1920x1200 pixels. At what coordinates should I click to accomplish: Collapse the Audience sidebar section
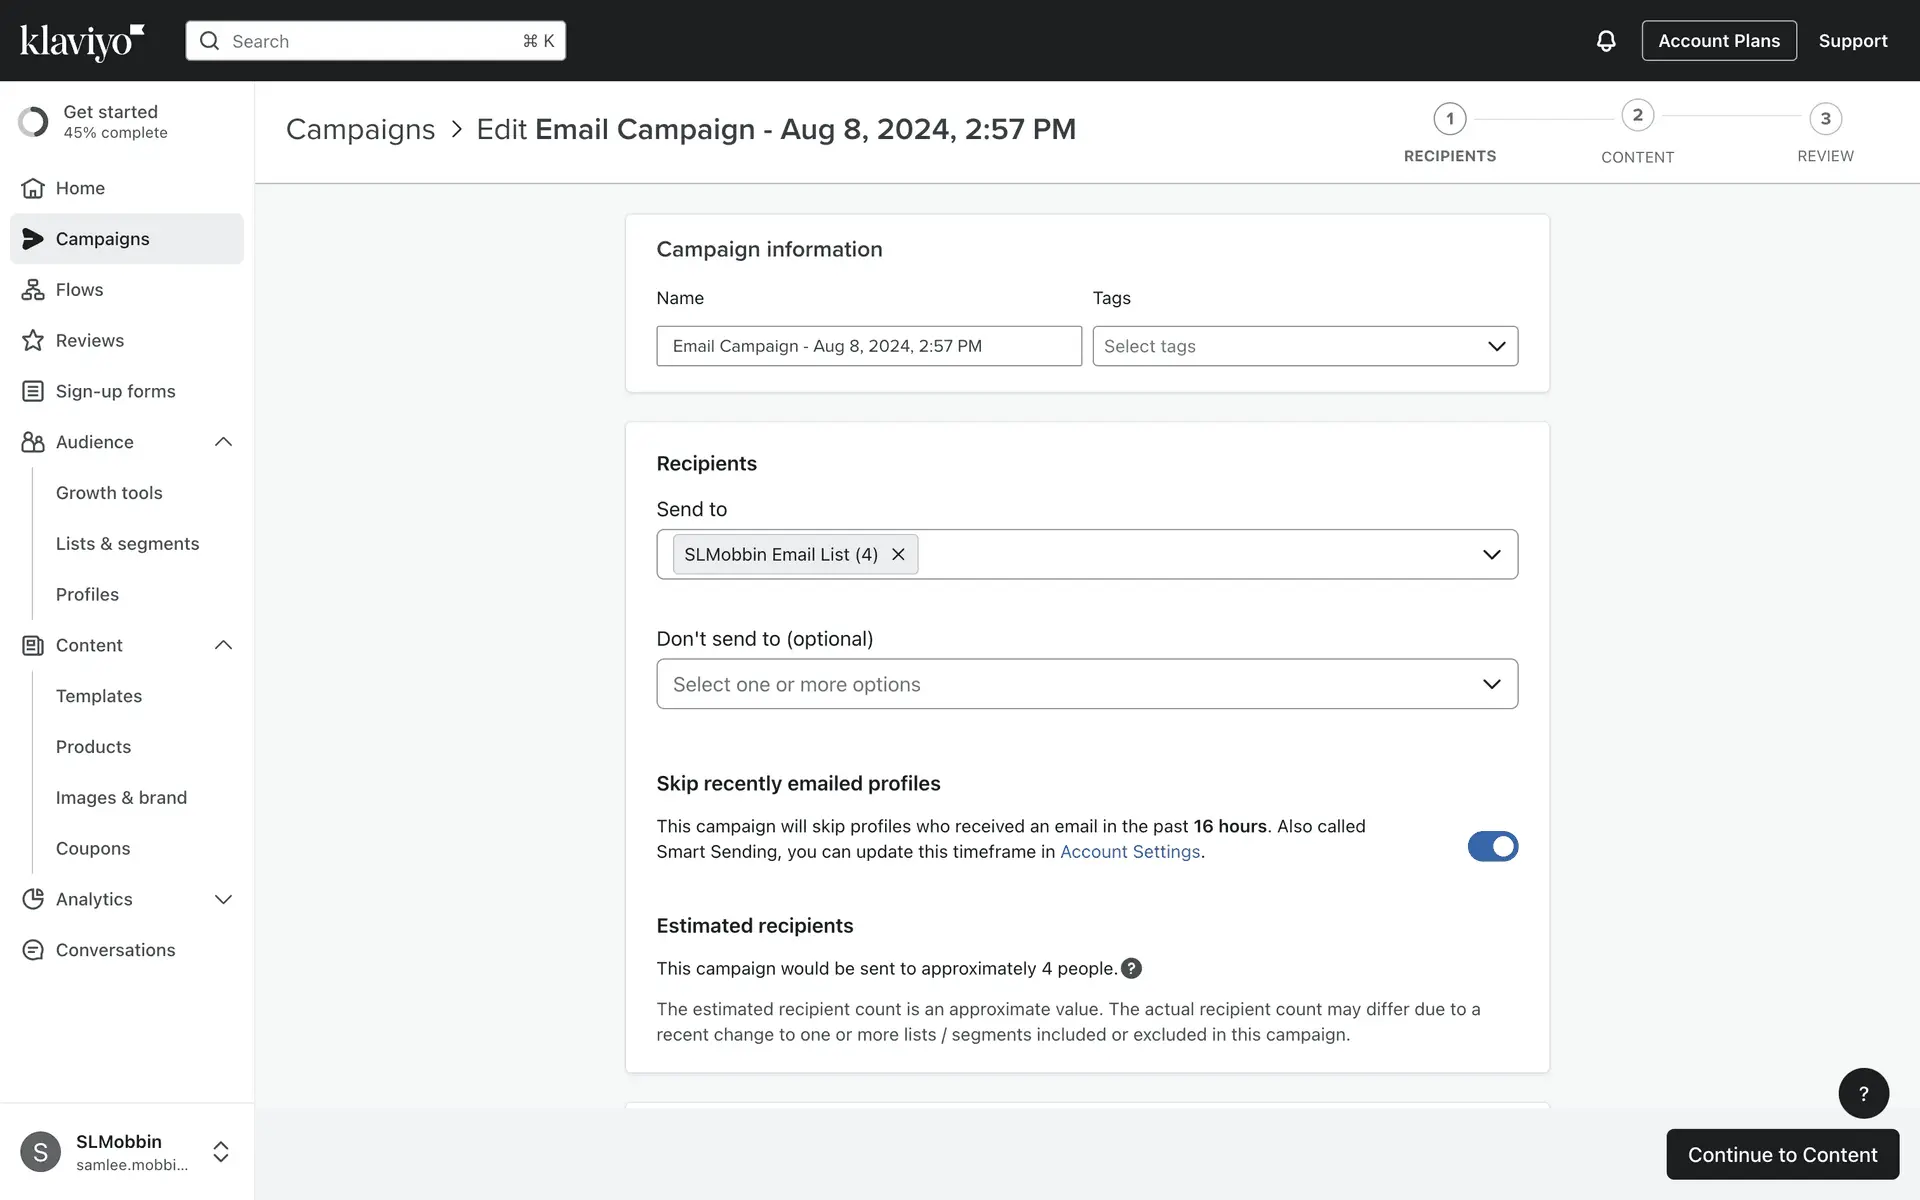pyautogui.click(x=223, y=442)
